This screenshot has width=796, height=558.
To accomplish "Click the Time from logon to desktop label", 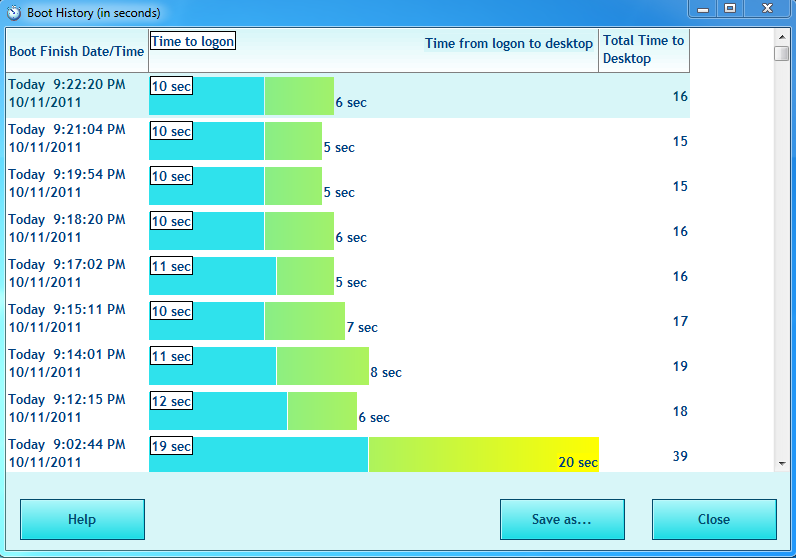I will pos(509,44).
